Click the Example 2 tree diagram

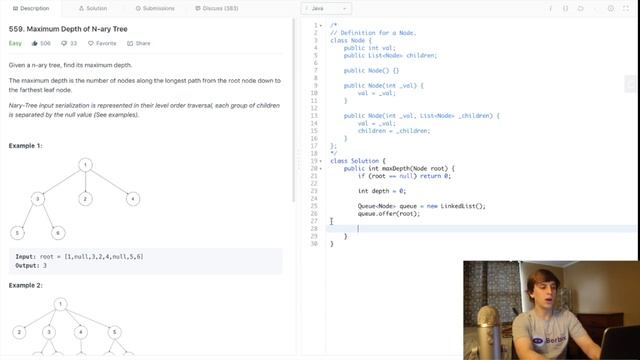[72, 326]
